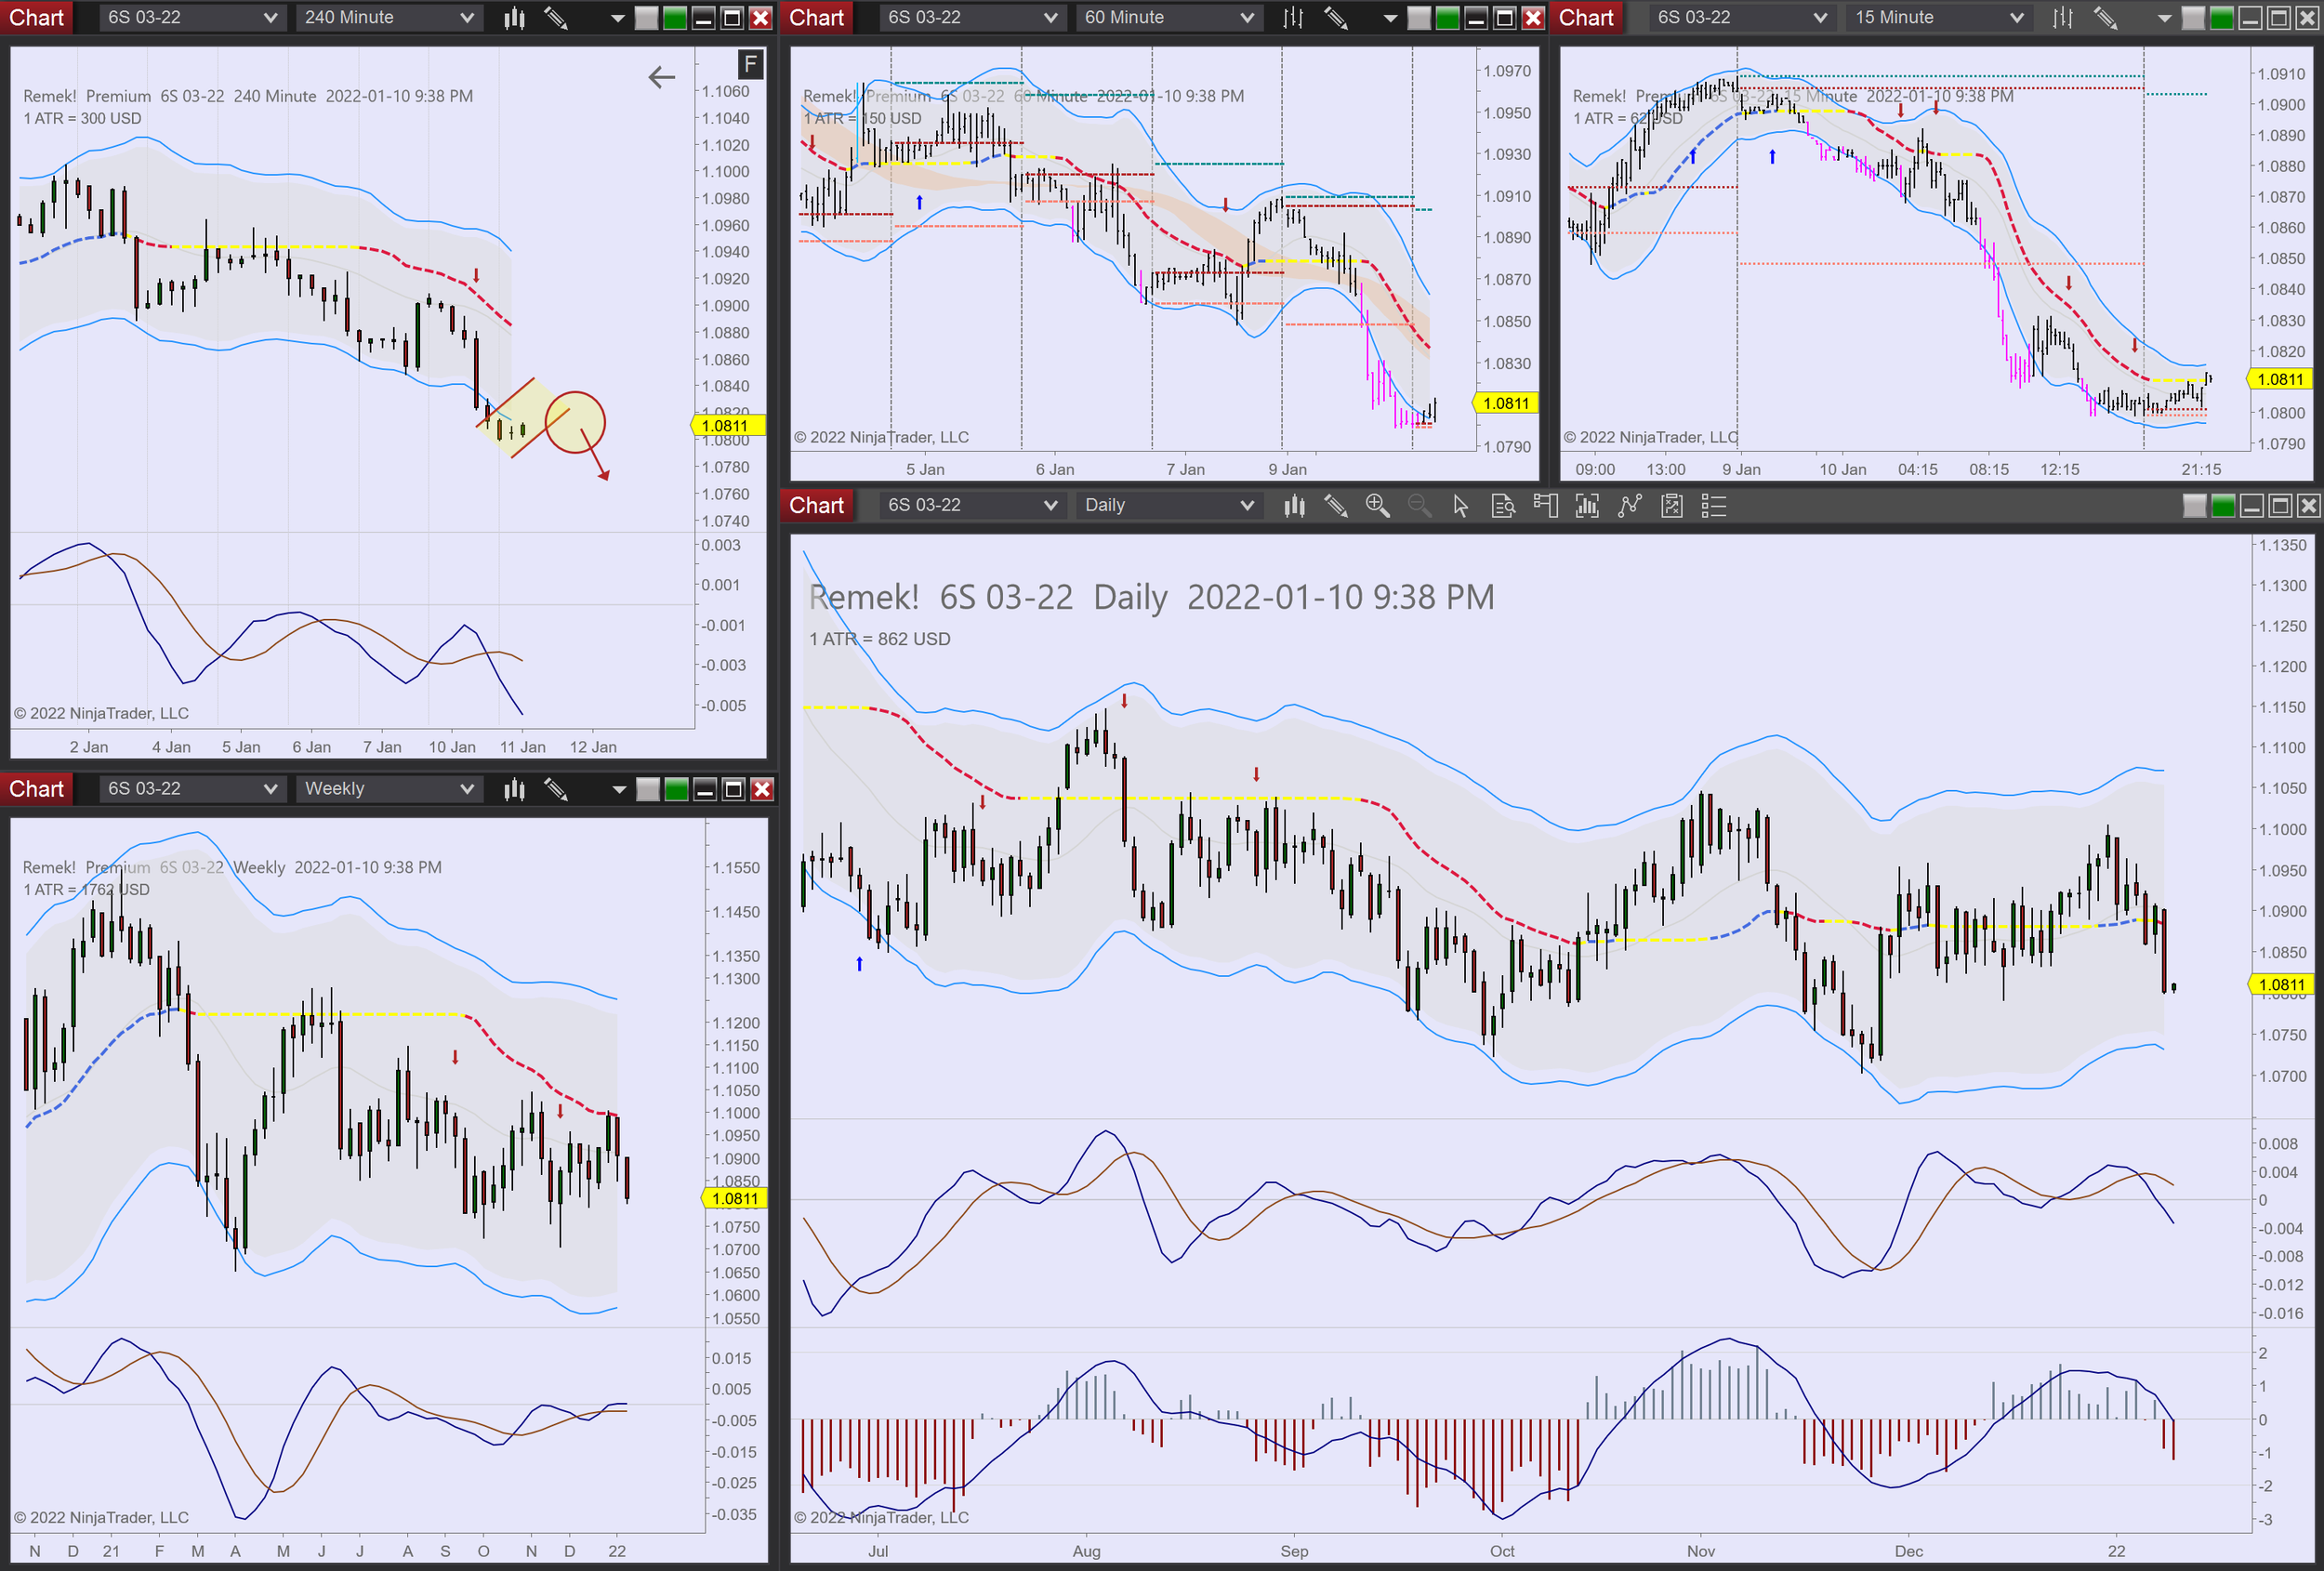
Task: Toggle gray interval link on Daily chart
Action: point(2194,506)
